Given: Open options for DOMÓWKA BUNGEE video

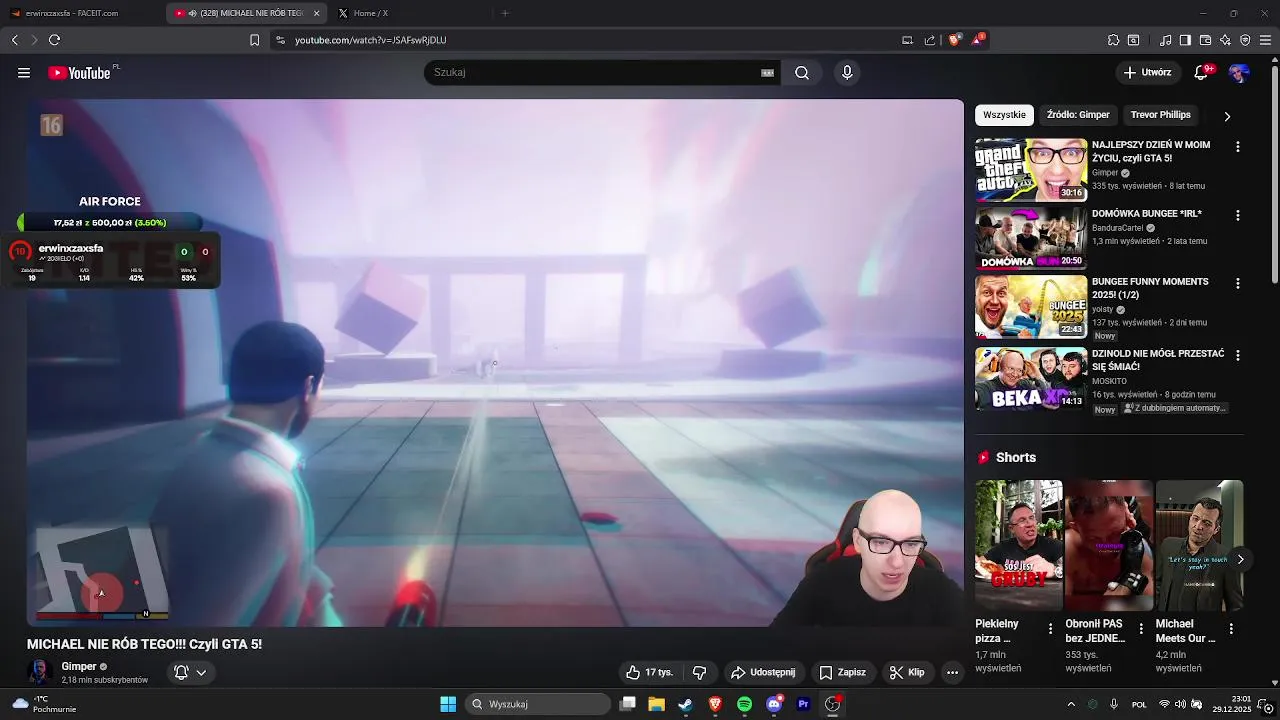Looking at the screenshot, I should pyautogui.click(x=1238, y=215).
